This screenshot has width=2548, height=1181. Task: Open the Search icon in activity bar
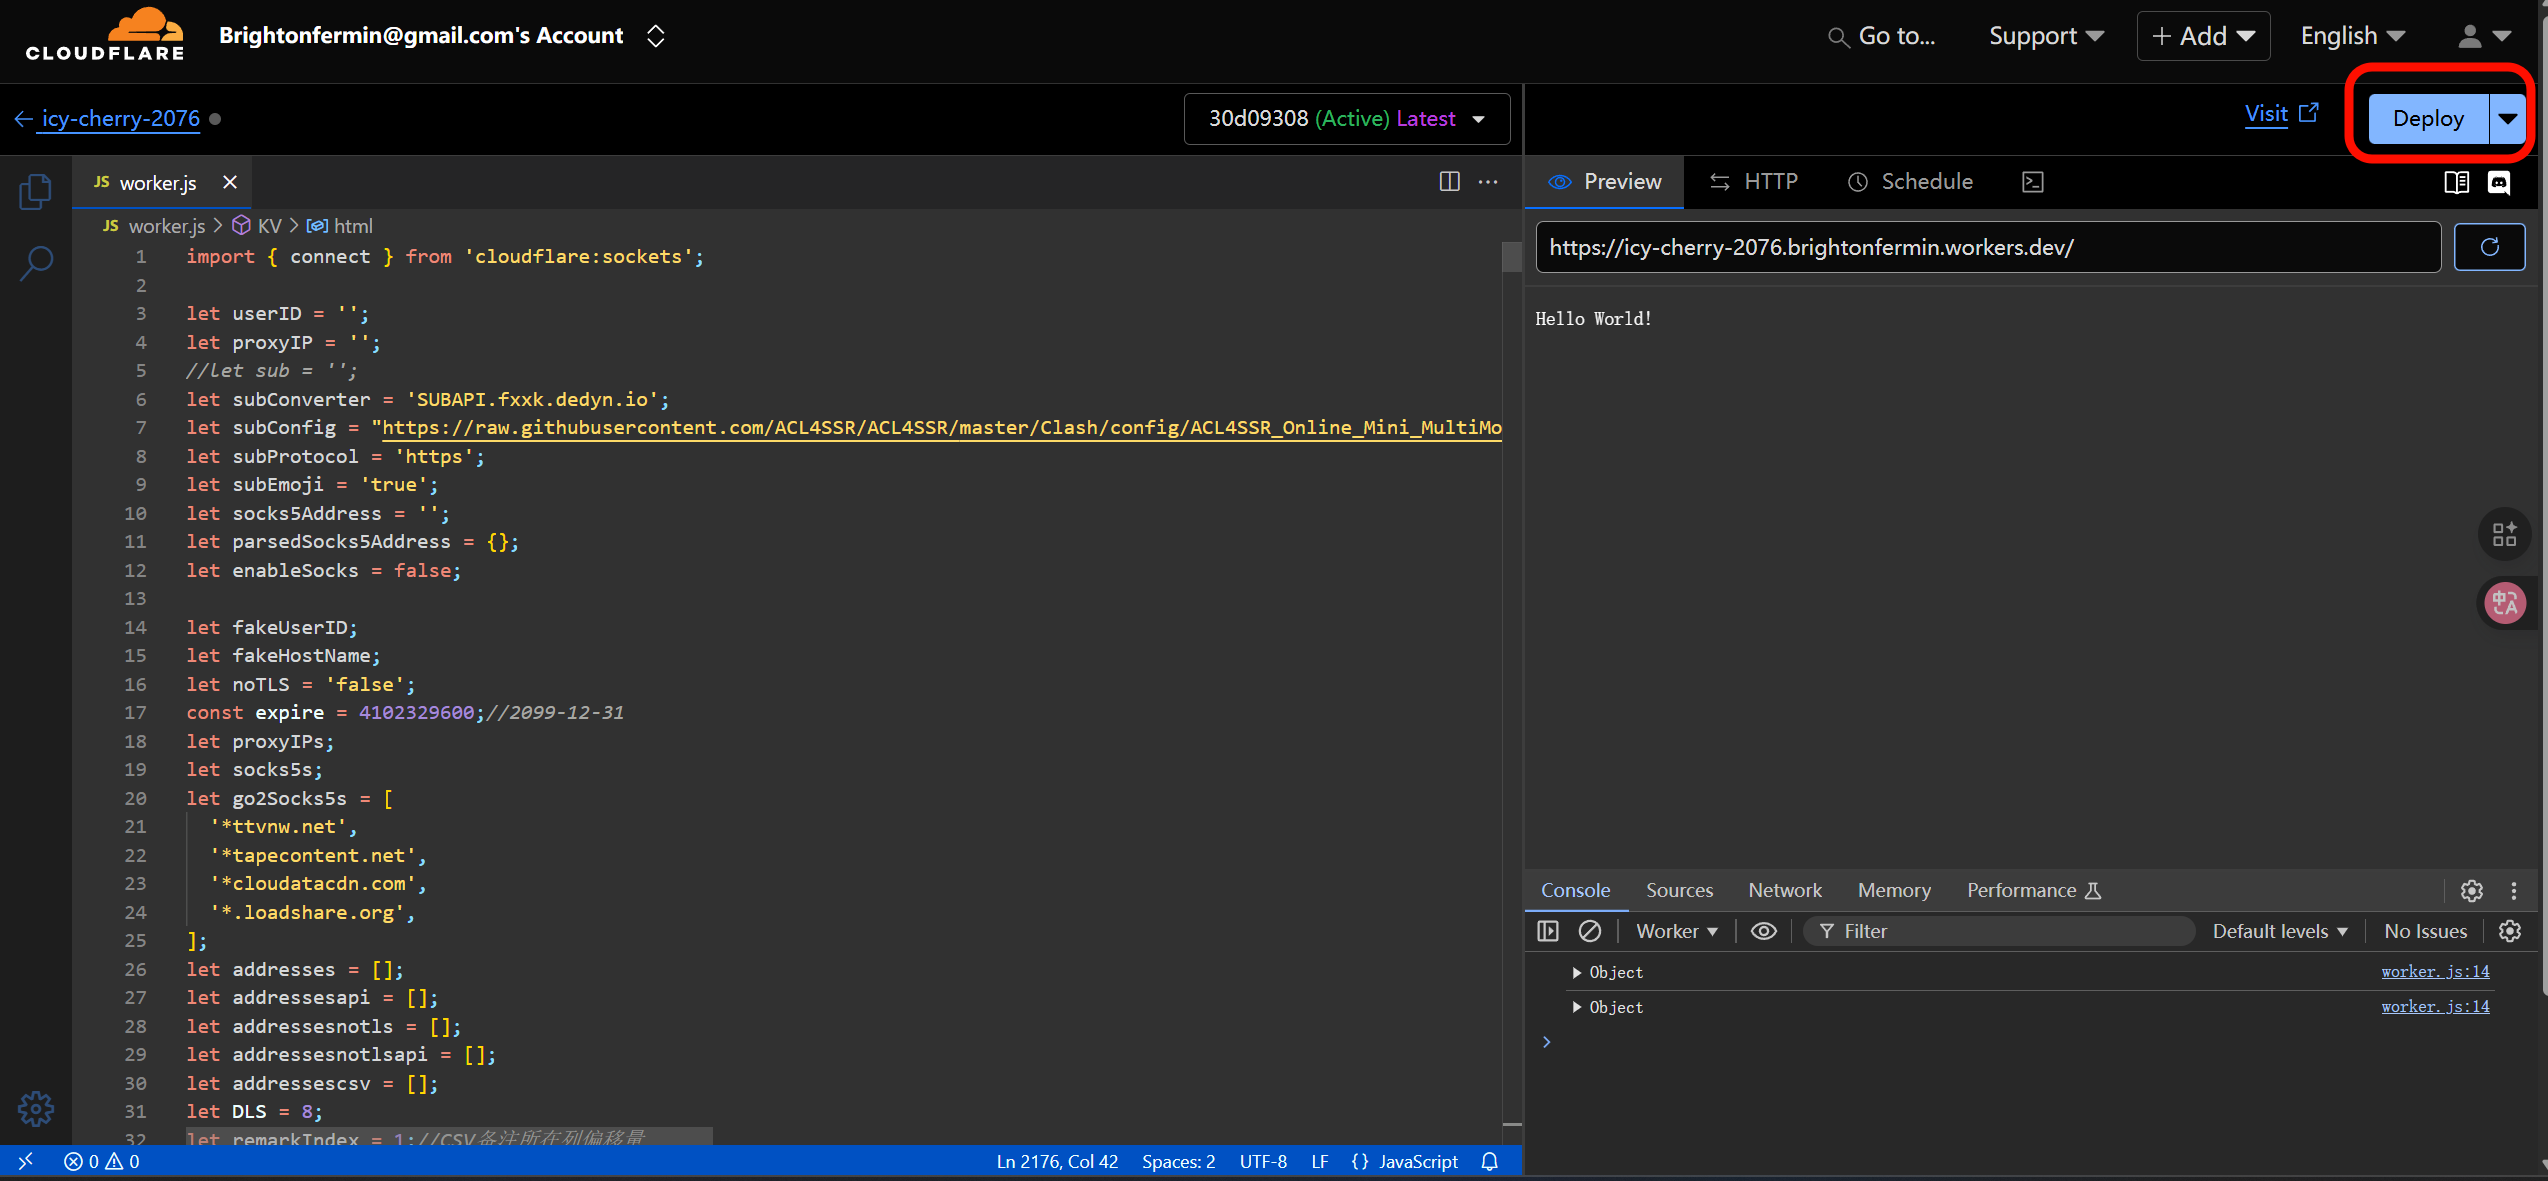[37, 264]
